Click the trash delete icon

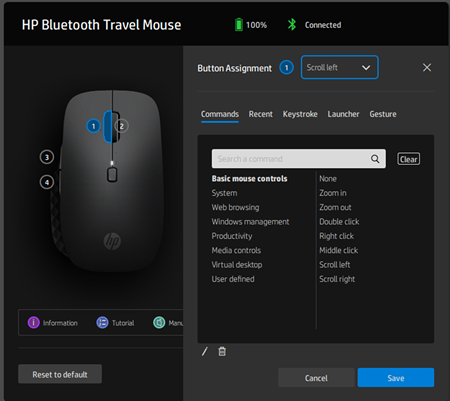222,351
